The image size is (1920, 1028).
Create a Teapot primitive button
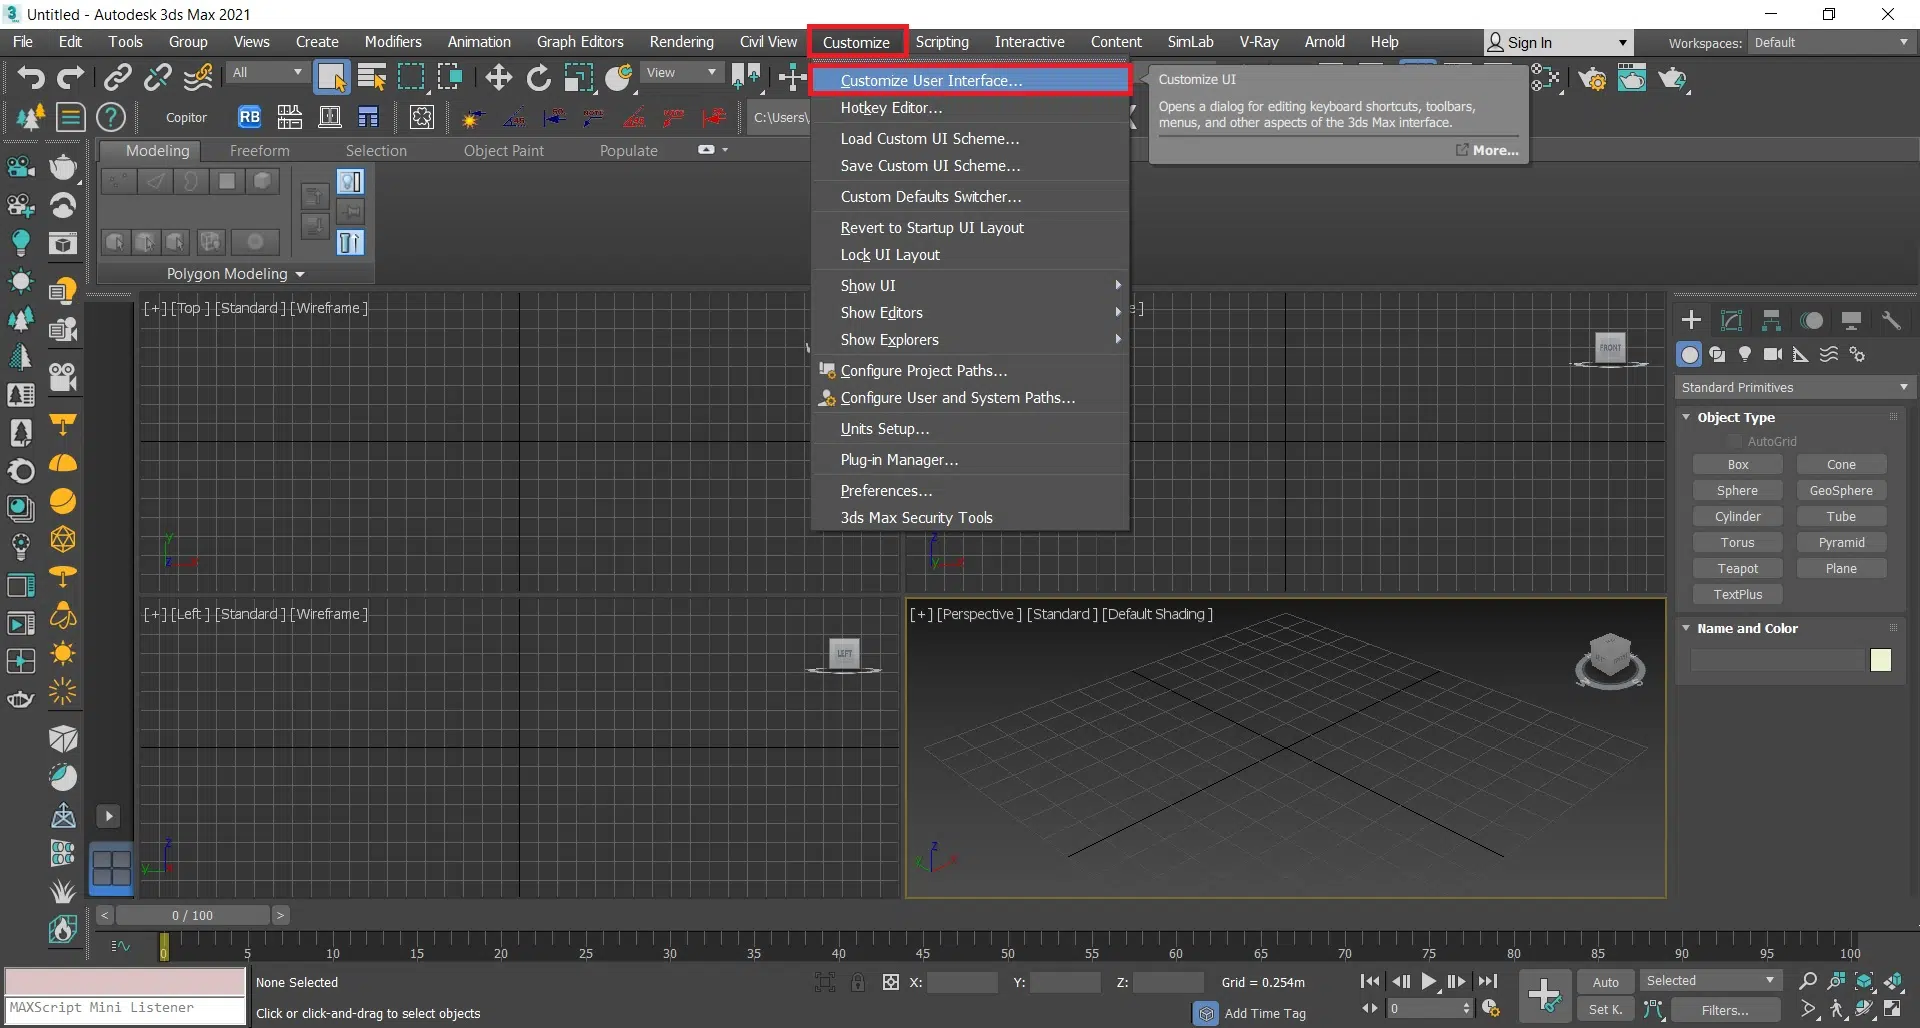(x=1737, y=568)
